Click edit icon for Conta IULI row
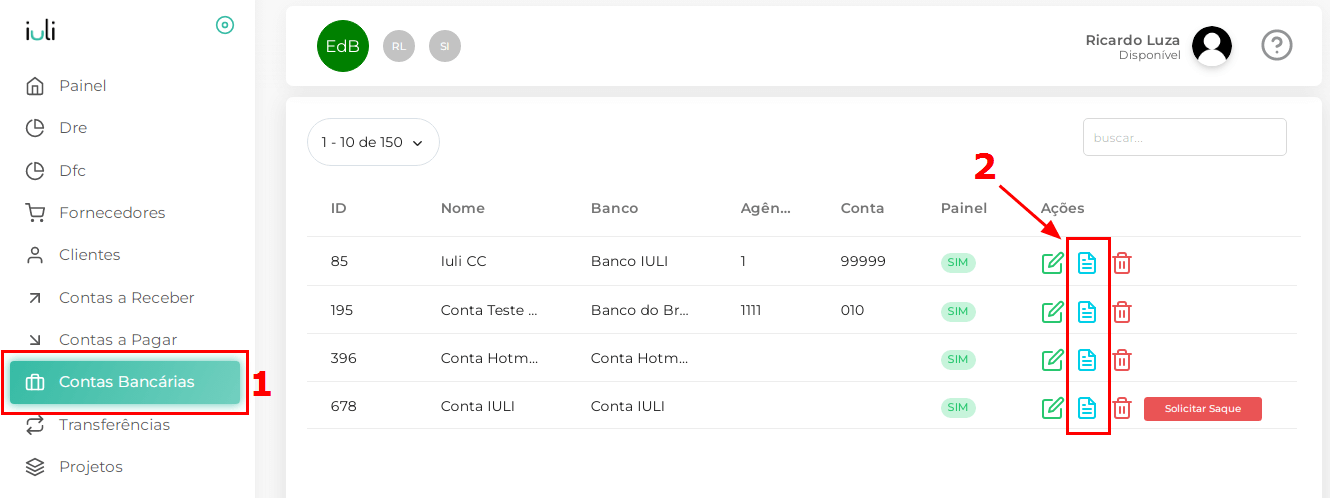 (1052, 408)
